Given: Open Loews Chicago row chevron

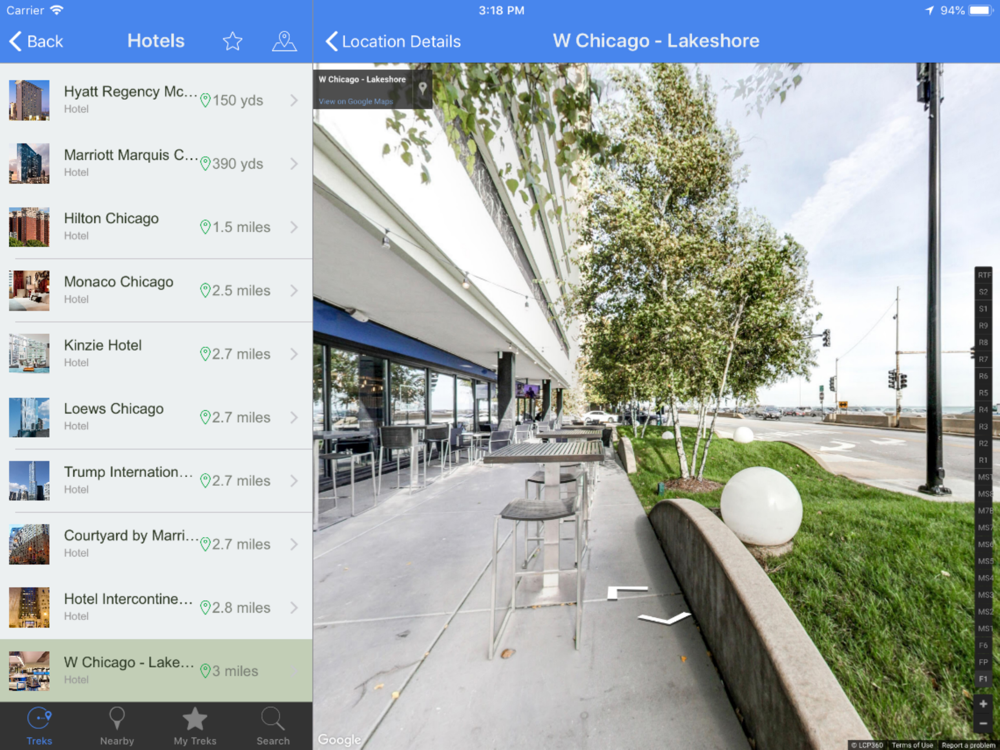Looking at the screenshot, I should point(294,417).
